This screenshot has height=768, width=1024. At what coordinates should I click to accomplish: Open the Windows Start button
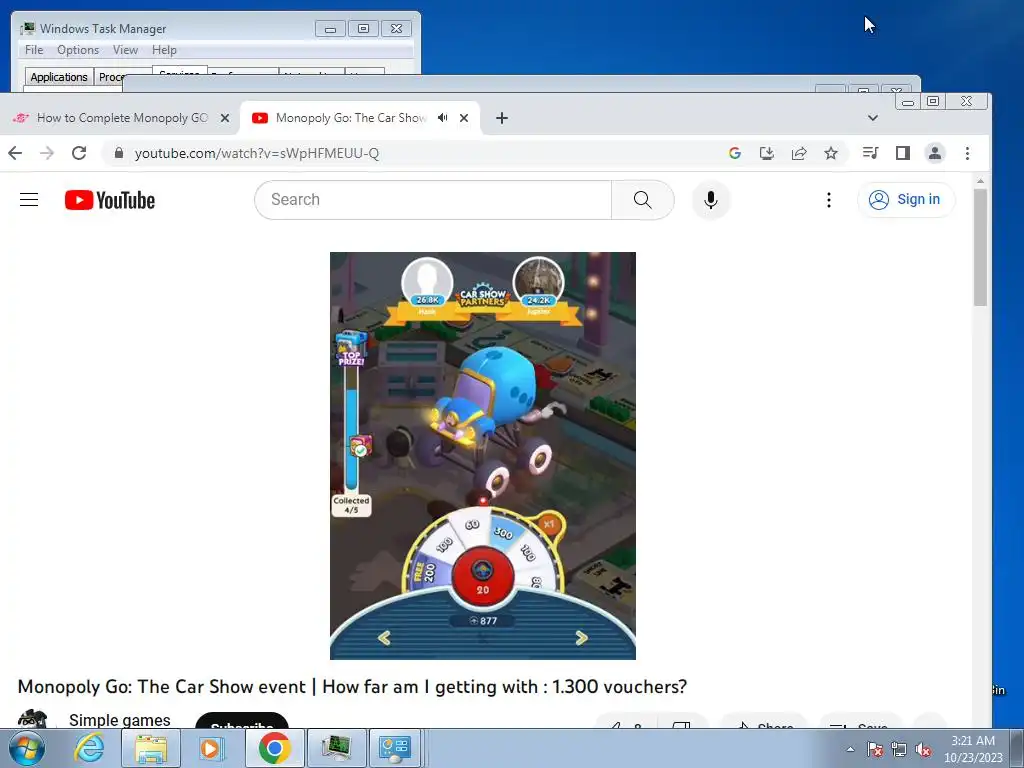click(x=25, y=748)
